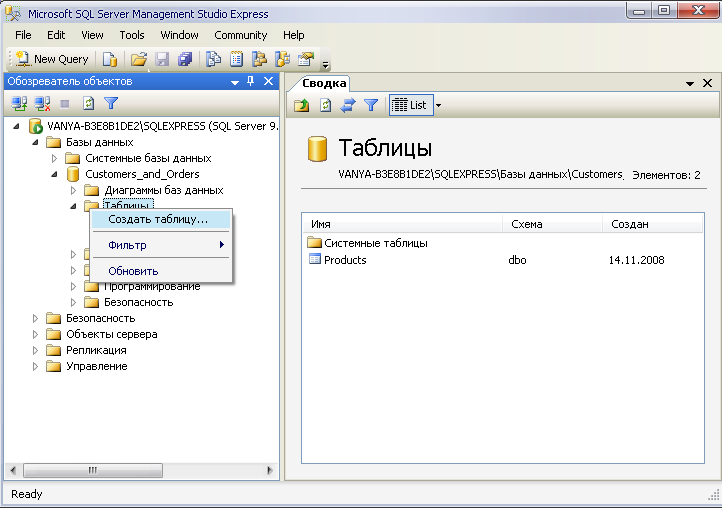Close the Обозреватель объектов panel
The height and width of the screenshot is (510, 722).
point(268,81)
